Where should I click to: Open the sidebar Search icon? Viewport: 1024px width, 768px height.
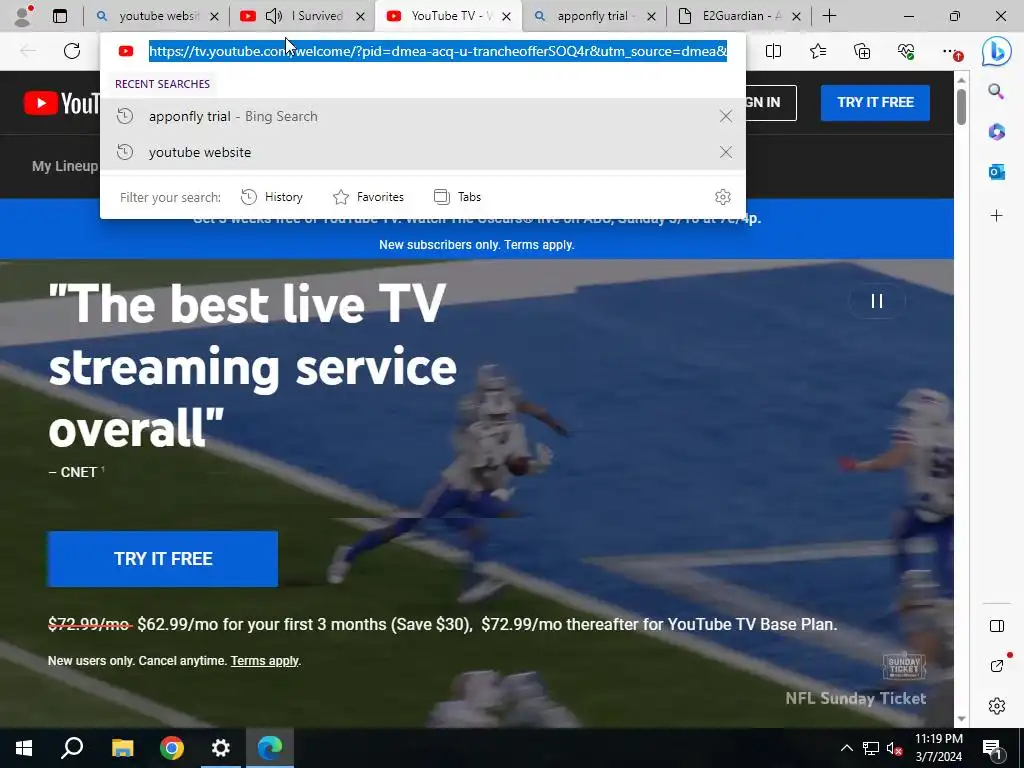(x=996, y=91)
